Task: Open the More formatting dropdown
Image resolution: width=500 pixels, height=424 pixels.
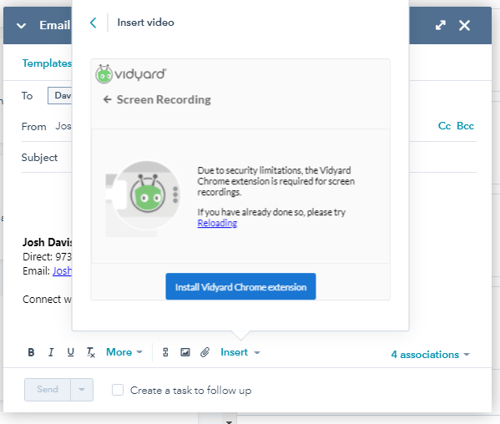Action: click(124, 352)
